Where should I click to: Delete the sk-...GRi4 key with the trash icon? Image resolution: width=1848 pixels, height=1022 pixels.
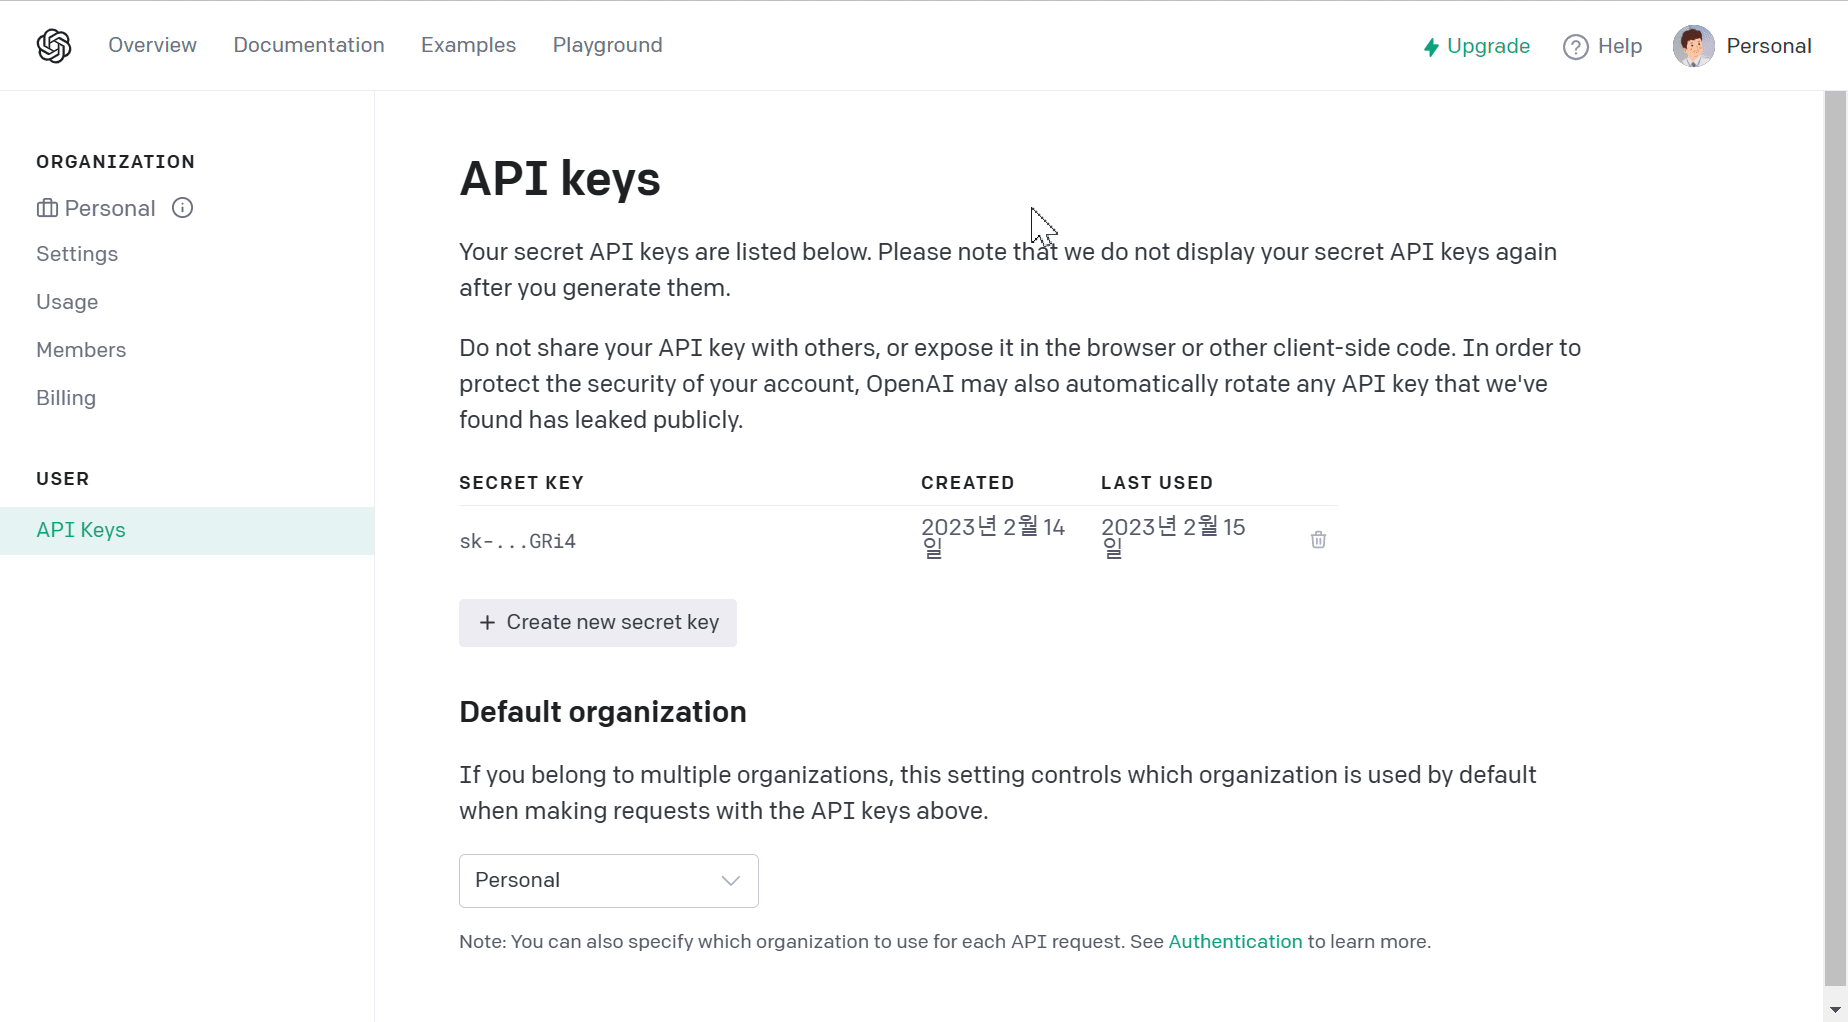[x=1318, y=539]
